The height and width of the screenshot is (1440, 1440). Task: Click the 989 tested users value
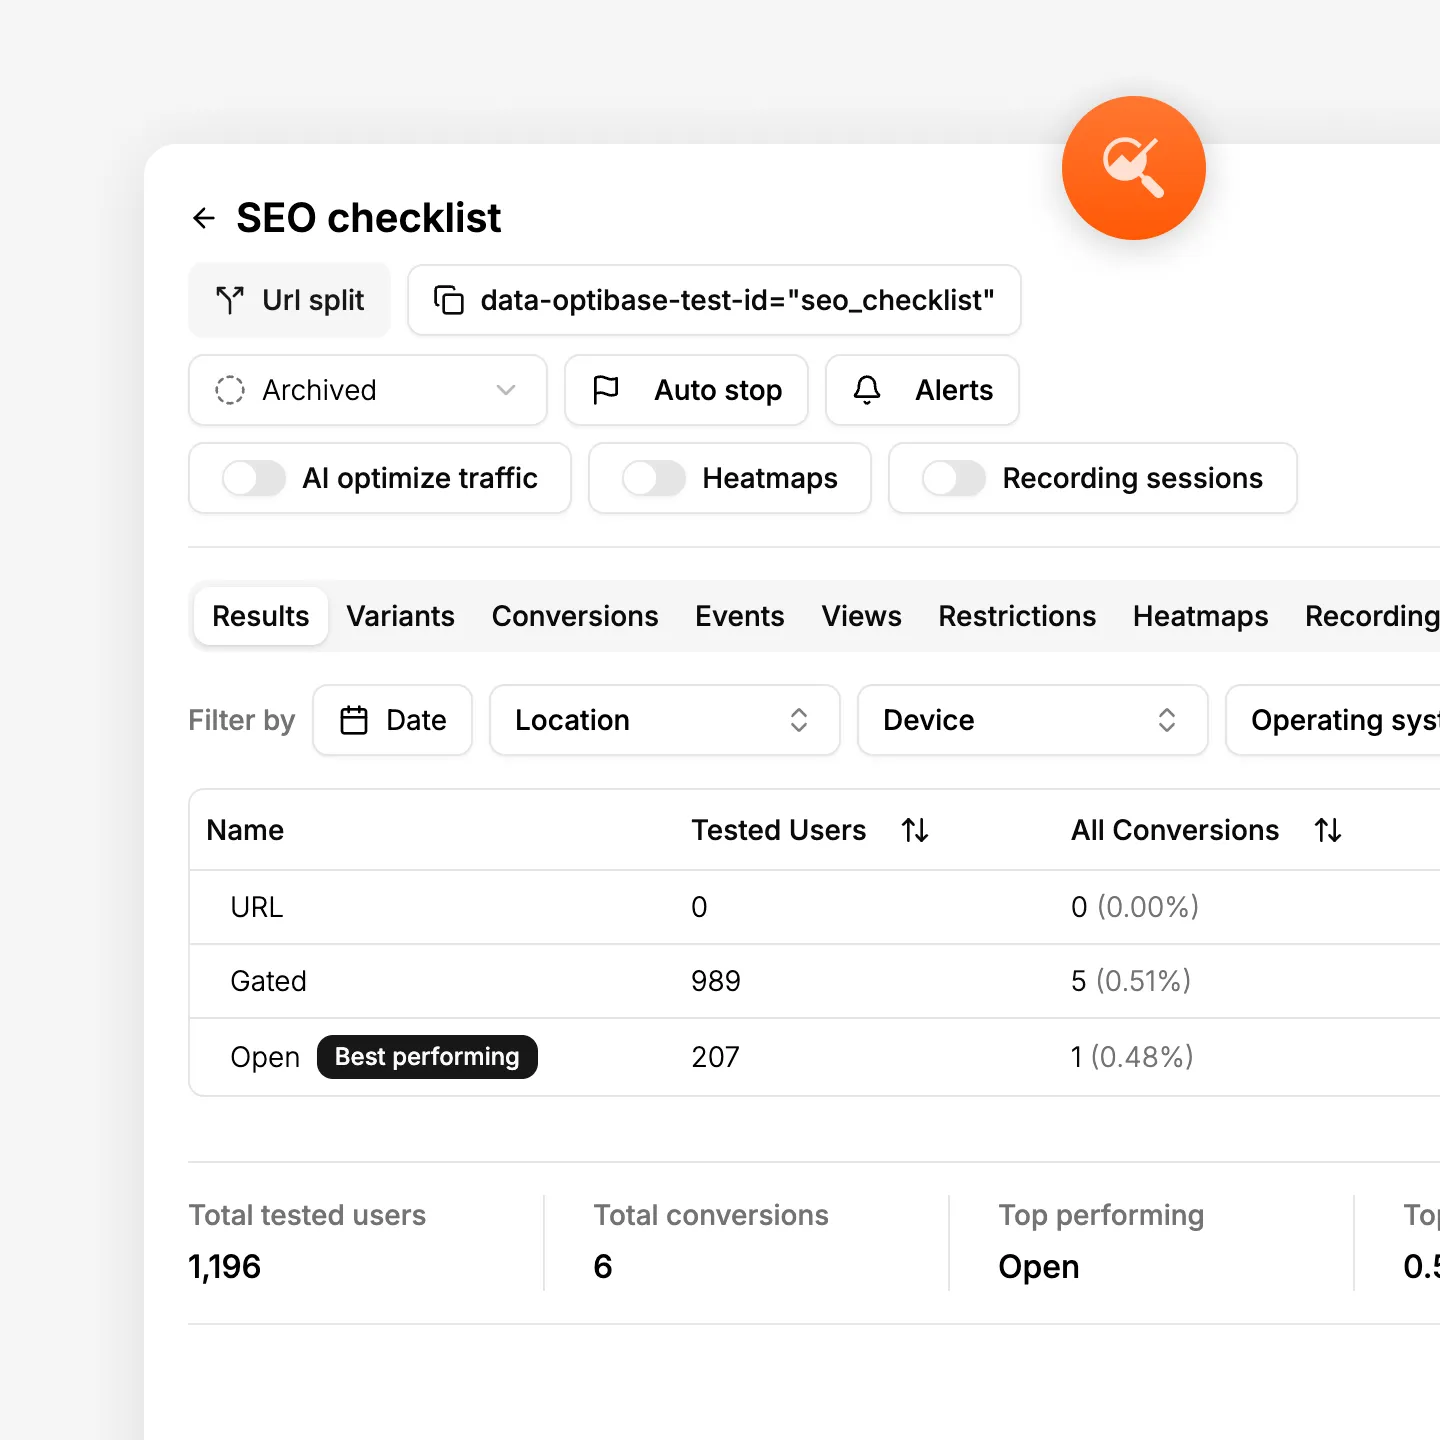tap(716, 981)
